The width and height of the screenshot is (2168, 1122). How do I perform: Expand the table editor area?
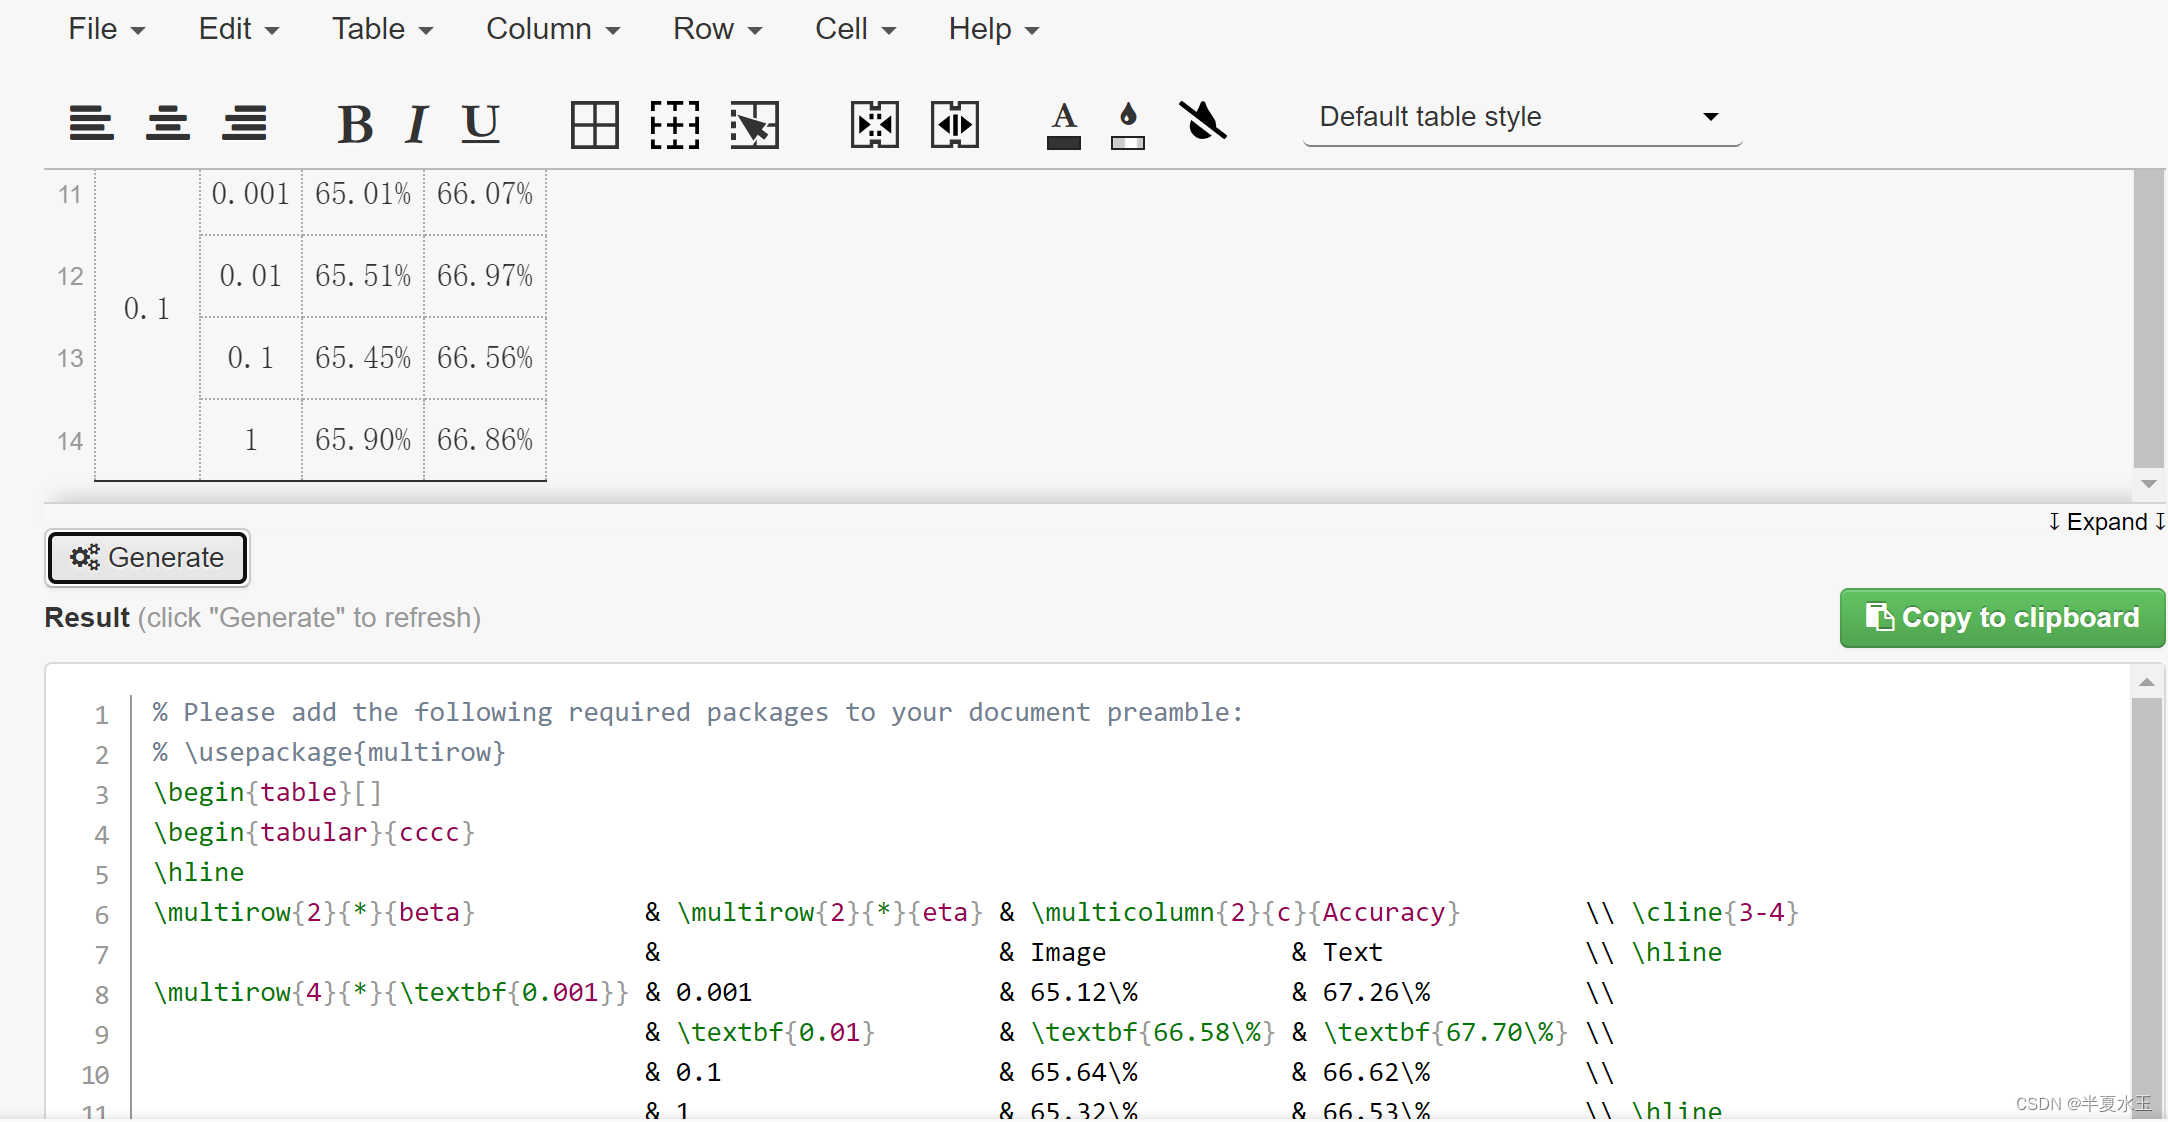[2105, 522]
